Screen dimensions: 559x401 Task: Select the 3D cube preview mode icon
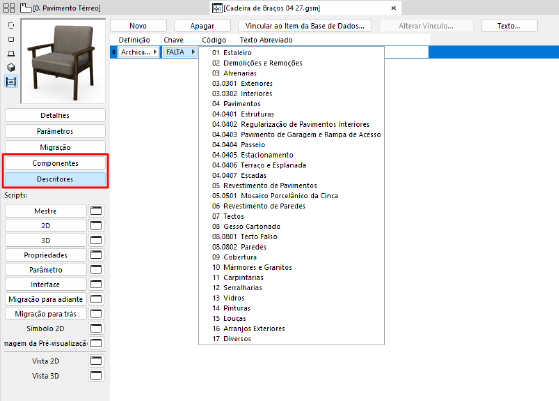(11, 67)
